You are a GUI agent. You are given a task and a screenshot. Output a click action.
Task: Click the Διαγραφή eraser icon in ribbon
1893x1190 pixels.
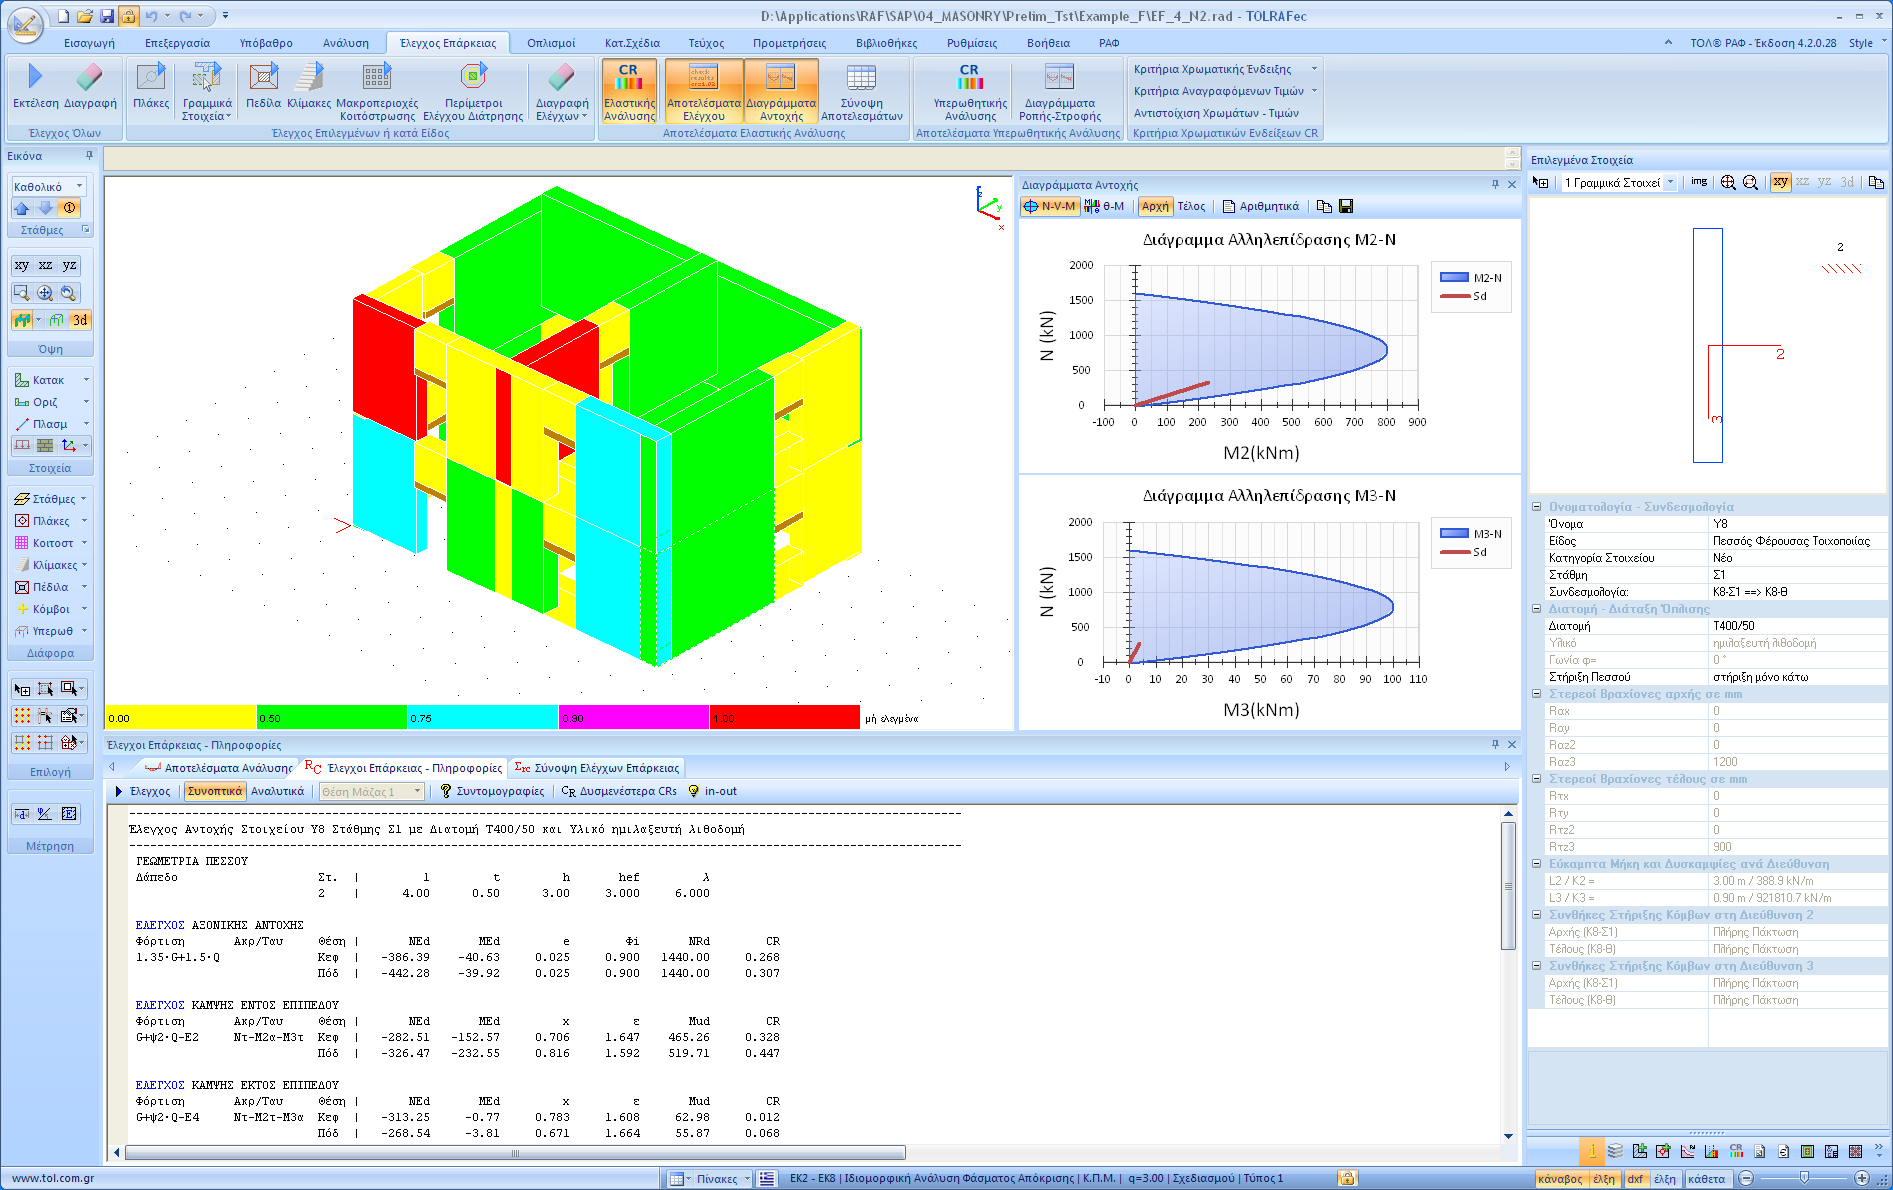pos(90,78)
